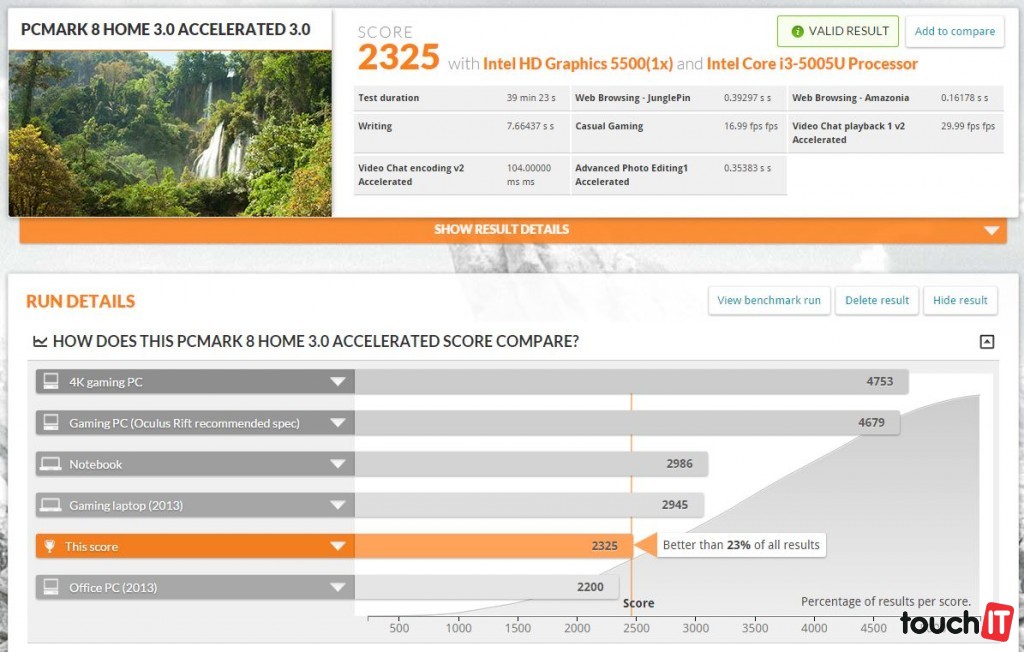The image size is (1024, 652).
Task: Click the 4K gaming PC monitor icon
Action: [x=50, y=382]
